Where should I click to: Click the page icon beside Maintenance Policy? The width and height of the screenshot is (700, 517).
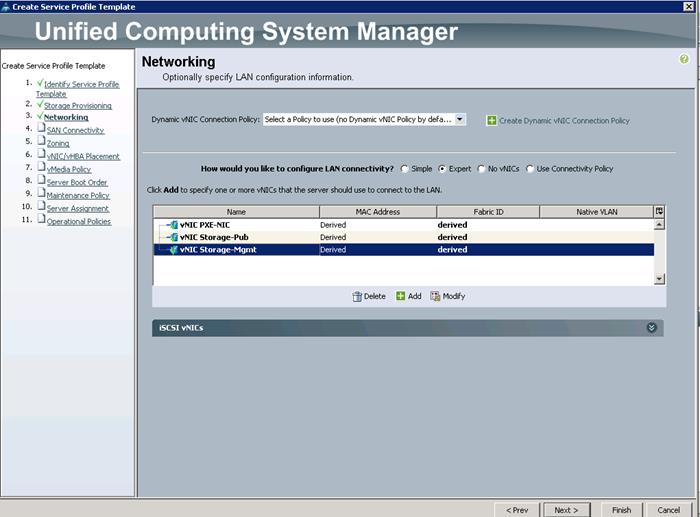pos(41,193)
